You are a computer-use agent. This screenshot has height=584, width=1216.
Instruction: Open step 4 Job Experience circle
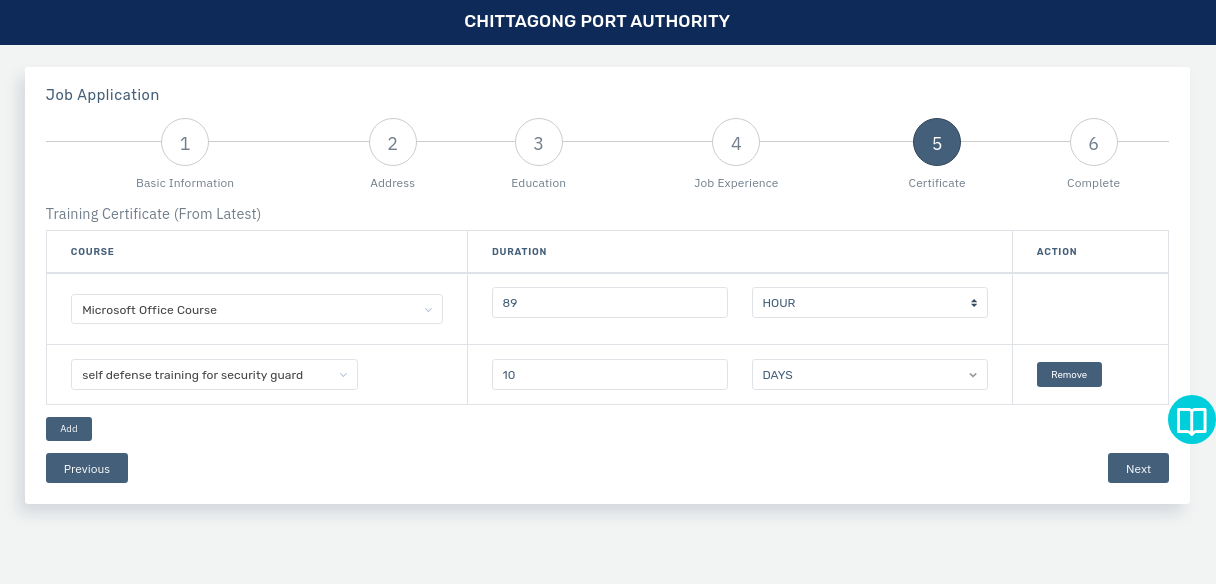coord(736,143)
